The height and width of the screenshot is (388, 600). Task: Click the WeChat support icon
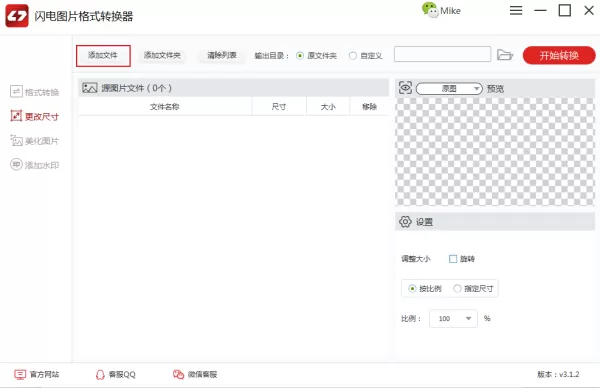click(x=178, y=374)
